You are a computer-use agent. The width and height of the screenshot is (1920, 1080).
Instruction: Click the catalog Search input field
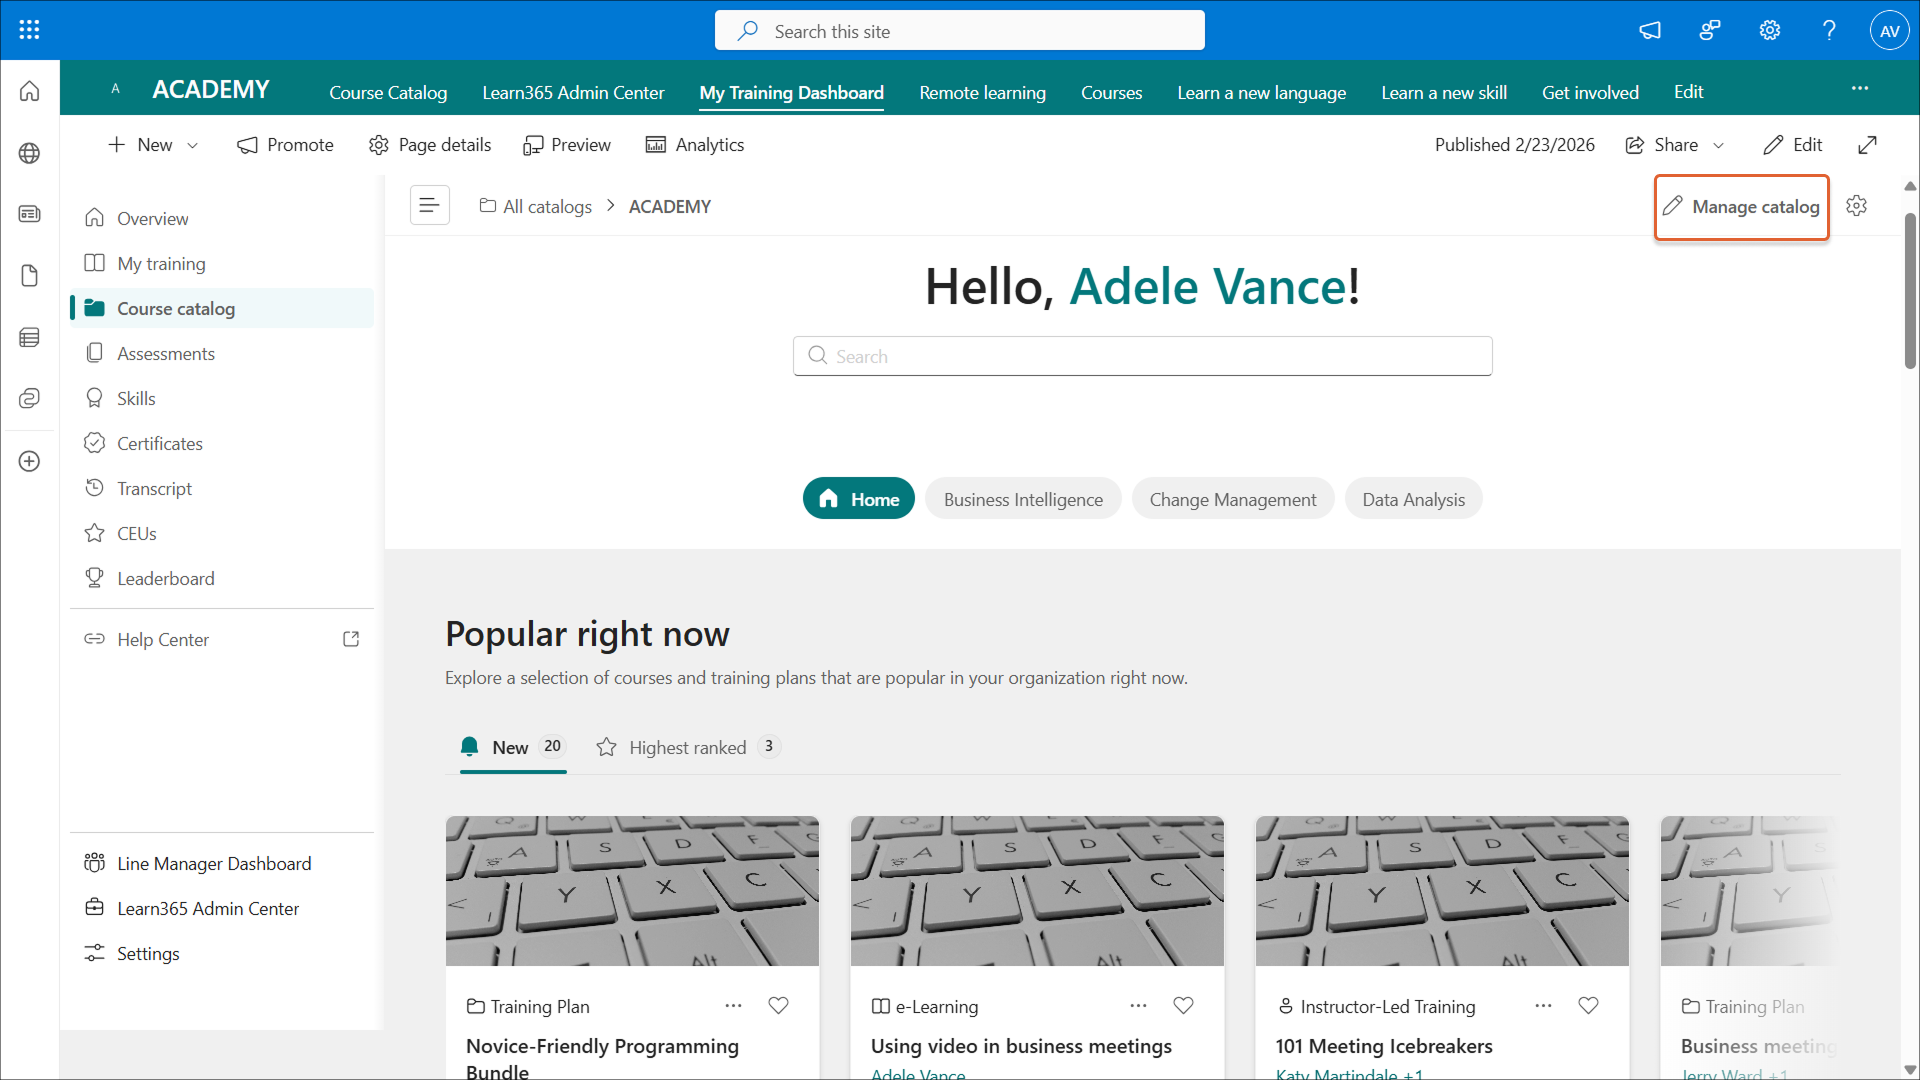1142,356
